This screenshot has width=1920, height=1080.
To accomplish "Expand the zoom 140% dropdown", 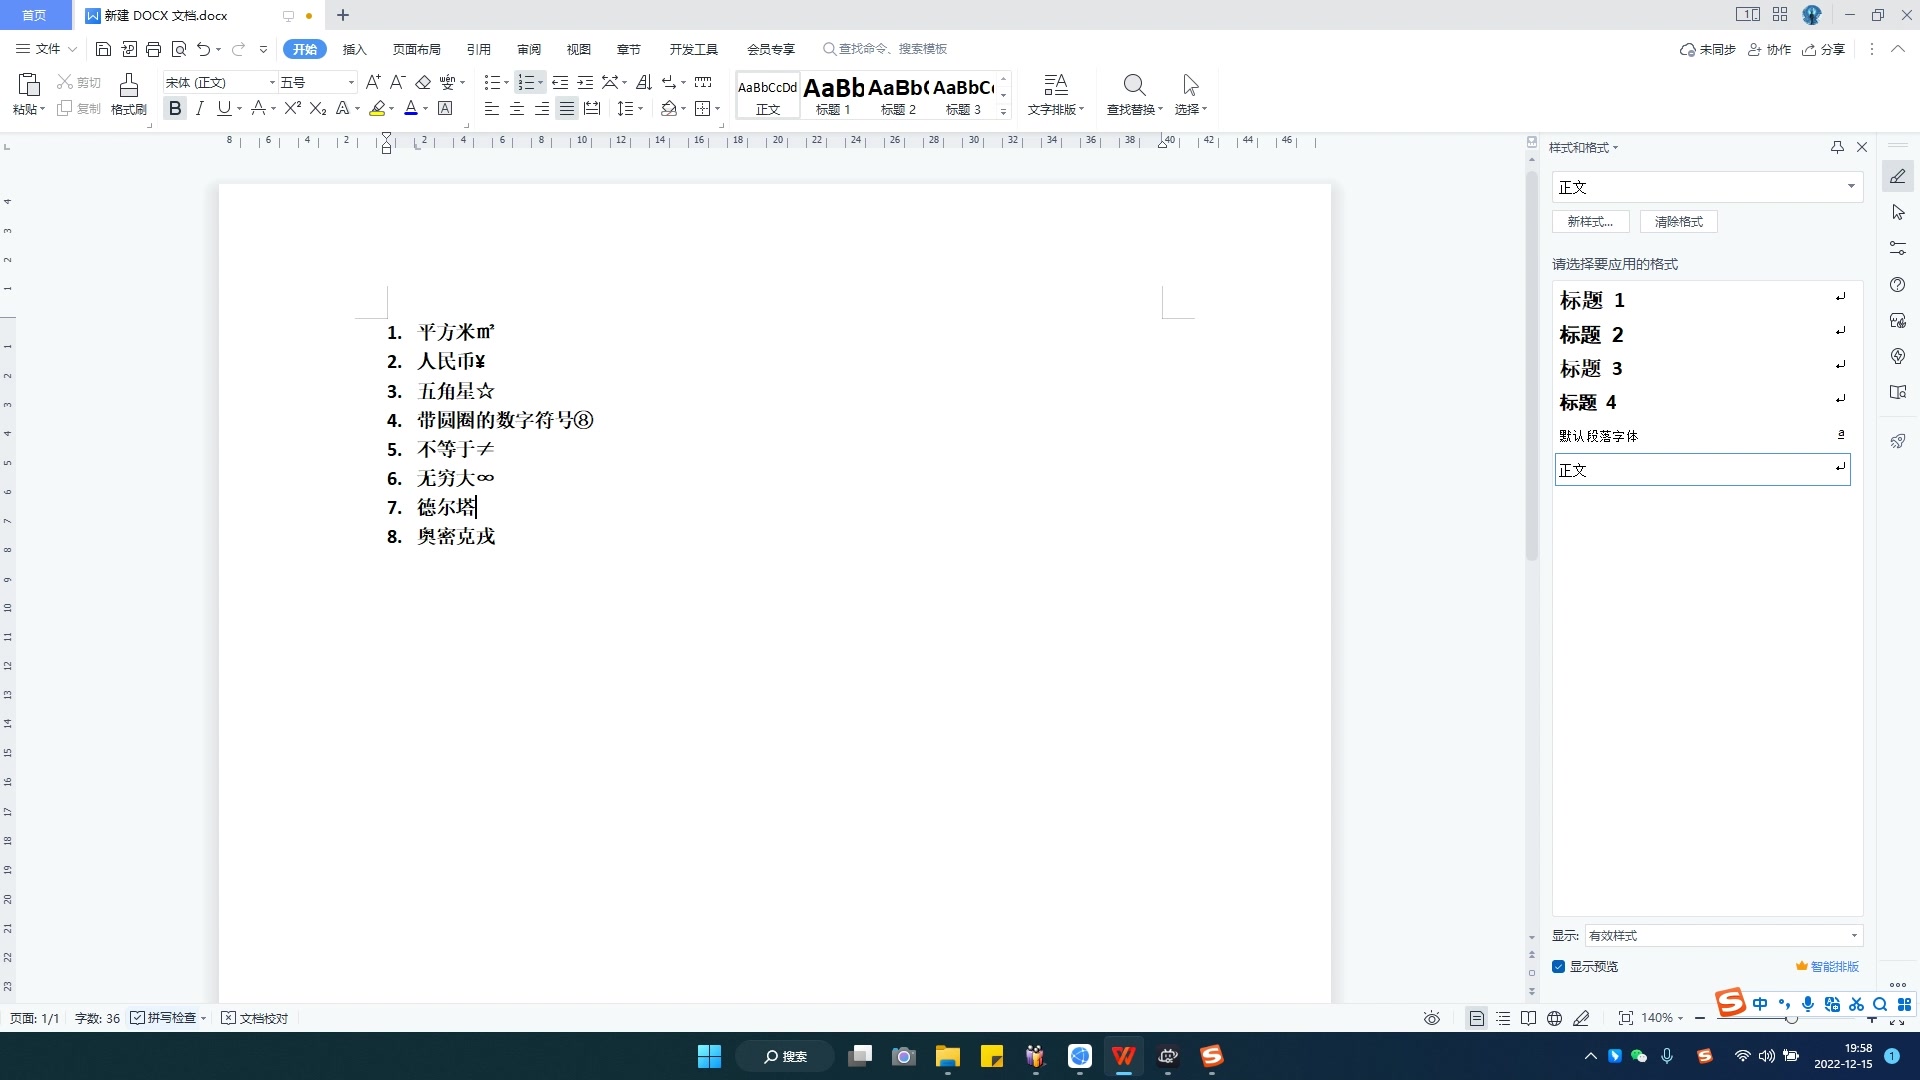I will pos(1680,1018).
